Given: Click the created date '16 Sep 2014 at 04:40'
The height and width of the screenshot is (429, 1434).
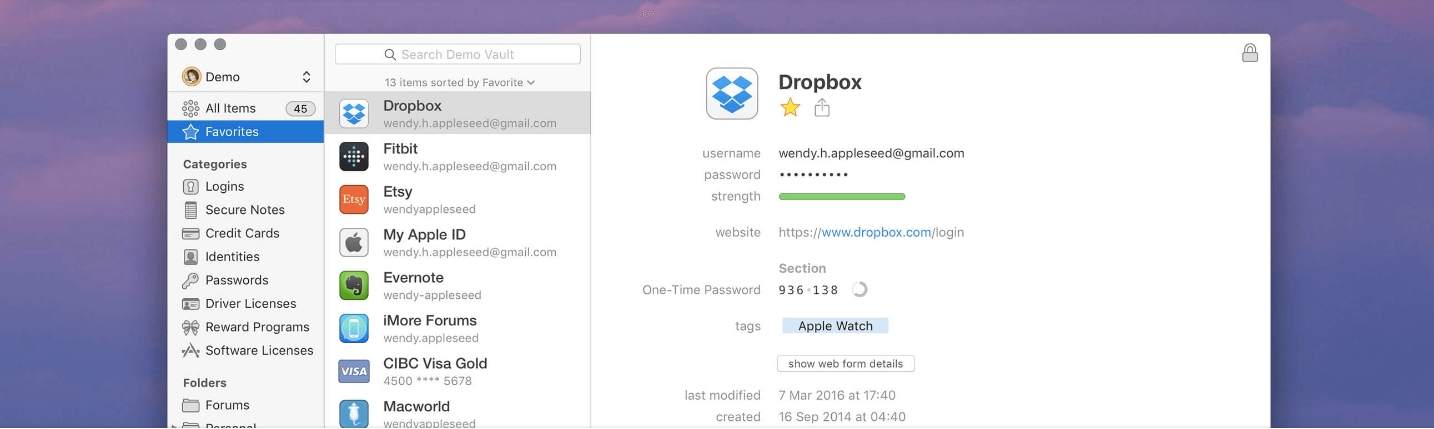Looking at the screenshot, I should [842, 417].
